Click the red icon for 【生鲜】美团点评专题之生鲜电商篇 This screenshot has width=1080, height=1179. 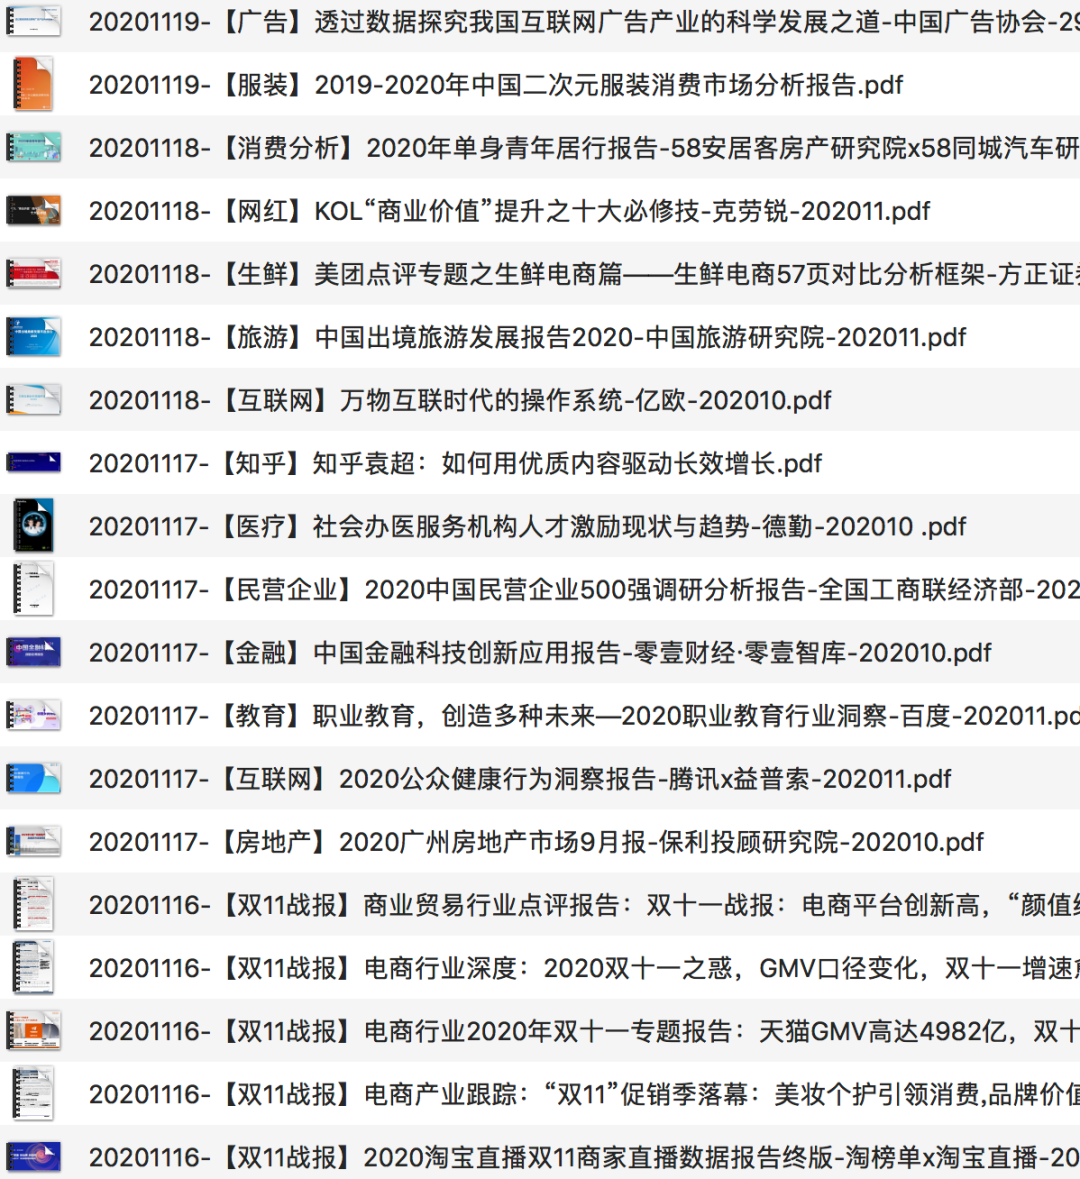33,274
